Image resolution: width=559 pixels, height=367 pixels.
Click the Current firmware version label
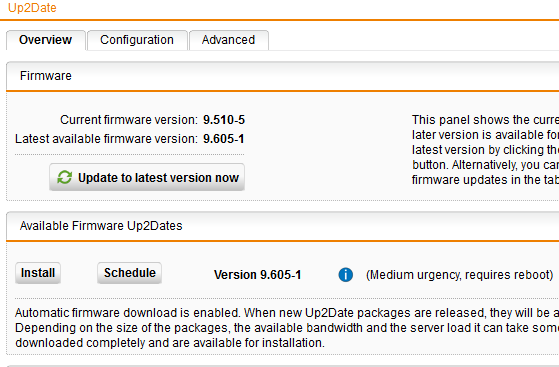pyautogui.click(x=129, y=120)
